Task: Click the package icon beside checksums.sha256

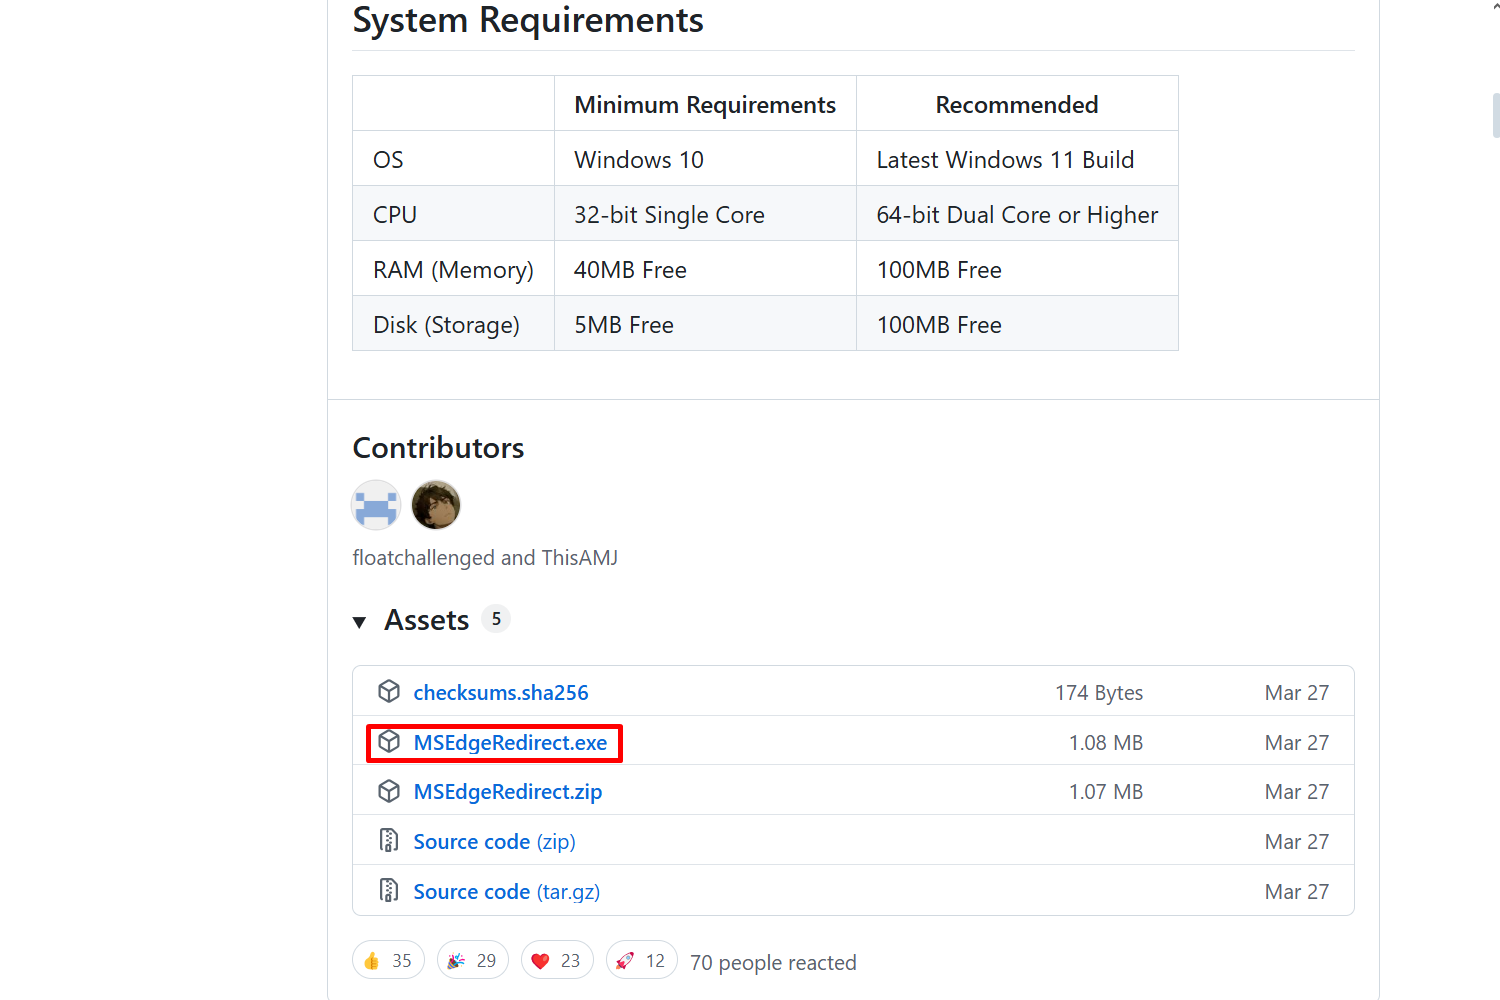Action: pos(389,692)
